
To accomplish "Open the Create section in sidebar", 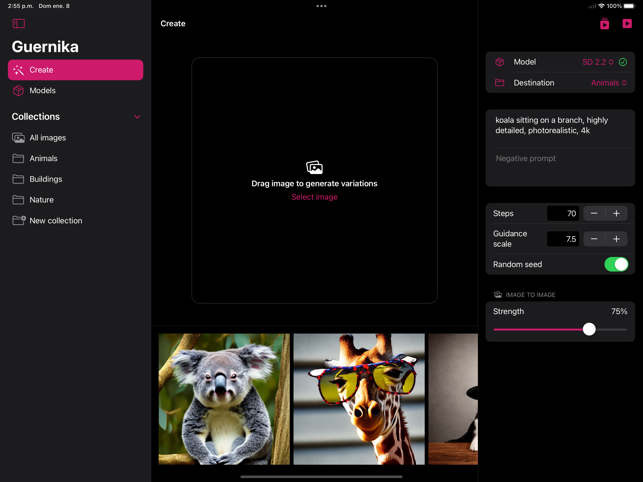I will point(75,70).
